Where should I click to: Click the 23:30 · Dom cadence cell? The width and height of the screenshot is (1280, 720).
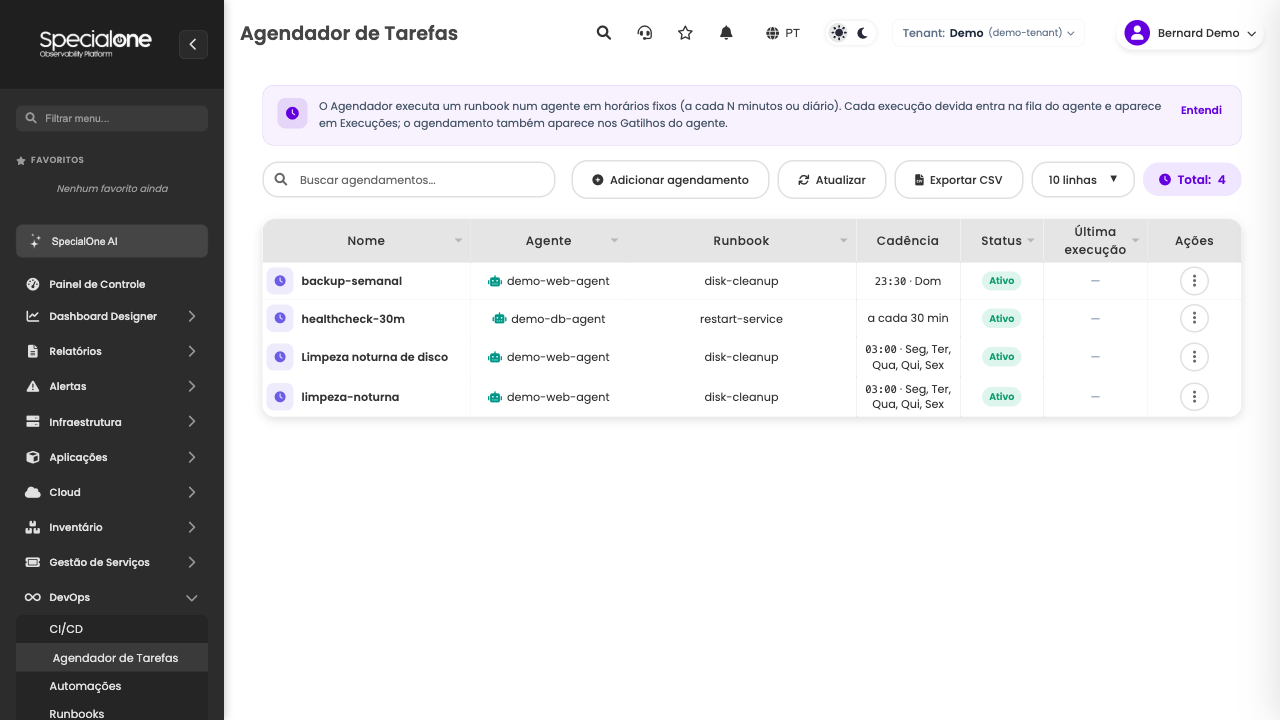(908, 281)
